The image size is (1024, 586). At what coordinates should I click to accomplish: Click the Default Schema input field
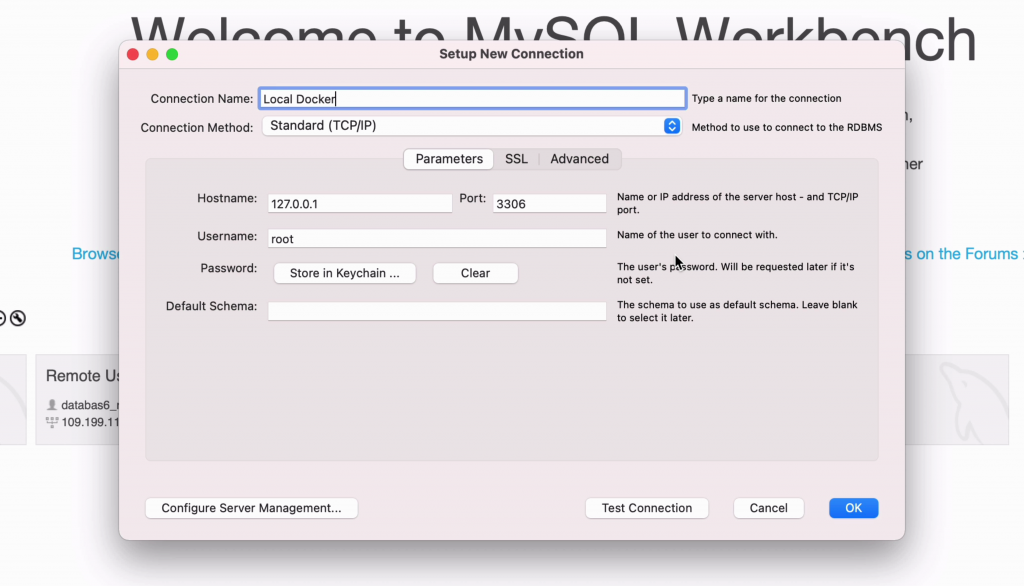[437, 311]
